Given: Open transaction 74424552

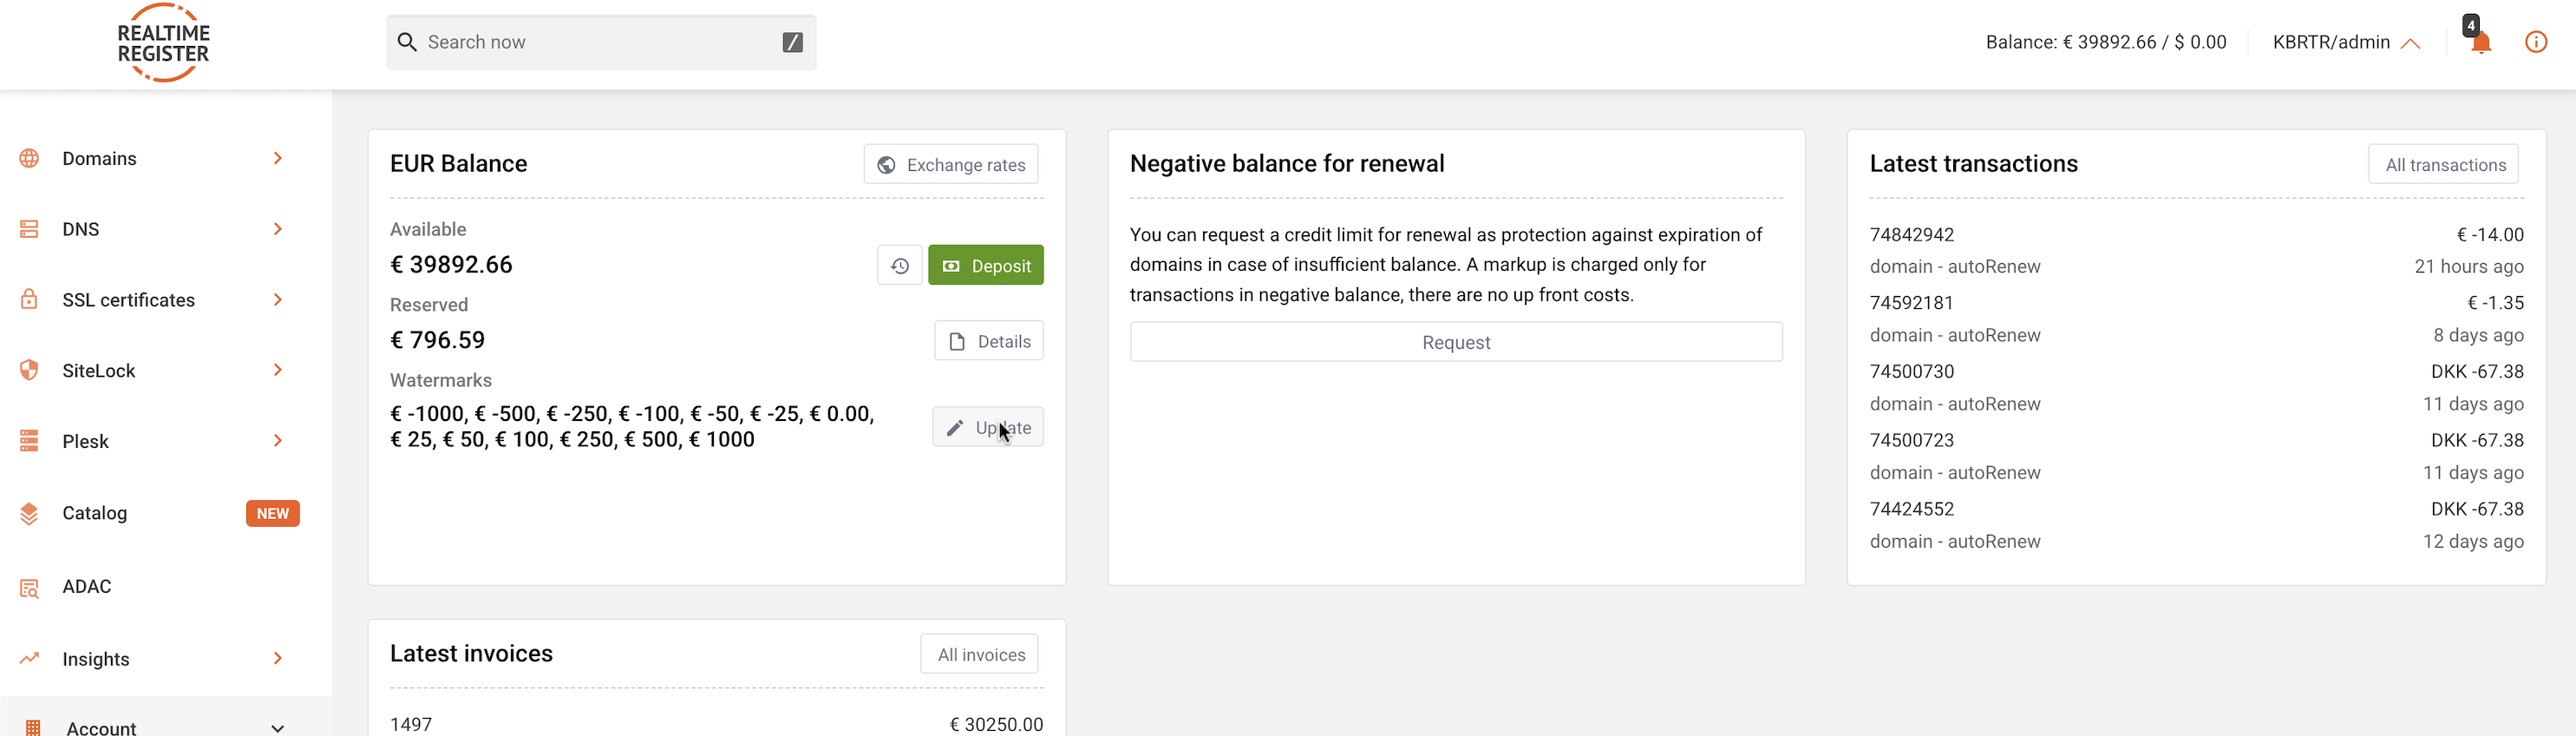Looking at the screenshot, I should (1912, 509).
